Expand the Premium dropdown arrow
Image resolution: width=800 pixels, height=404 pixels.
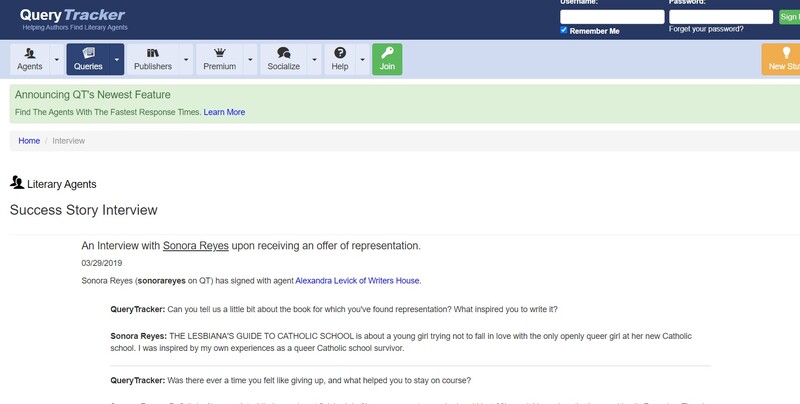coord(249,59)
